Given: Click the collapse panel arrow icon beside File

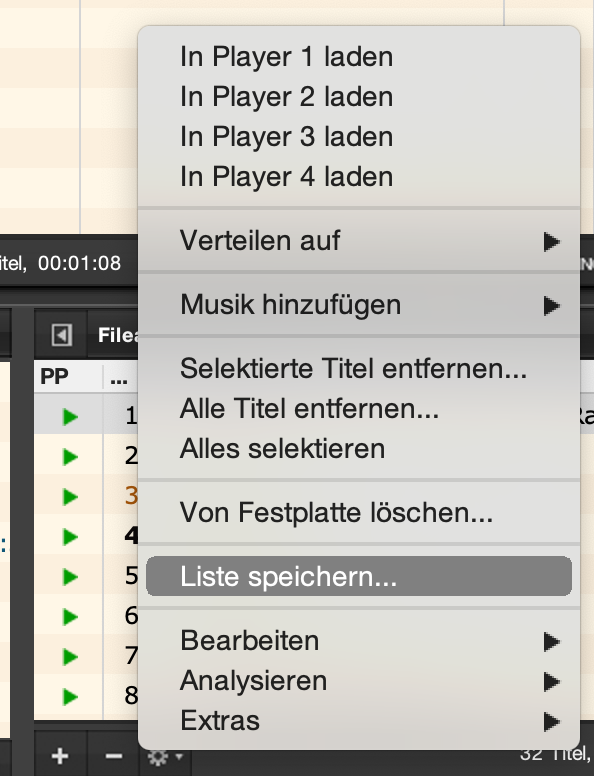Looking at the screenshot, I should 62,335.
